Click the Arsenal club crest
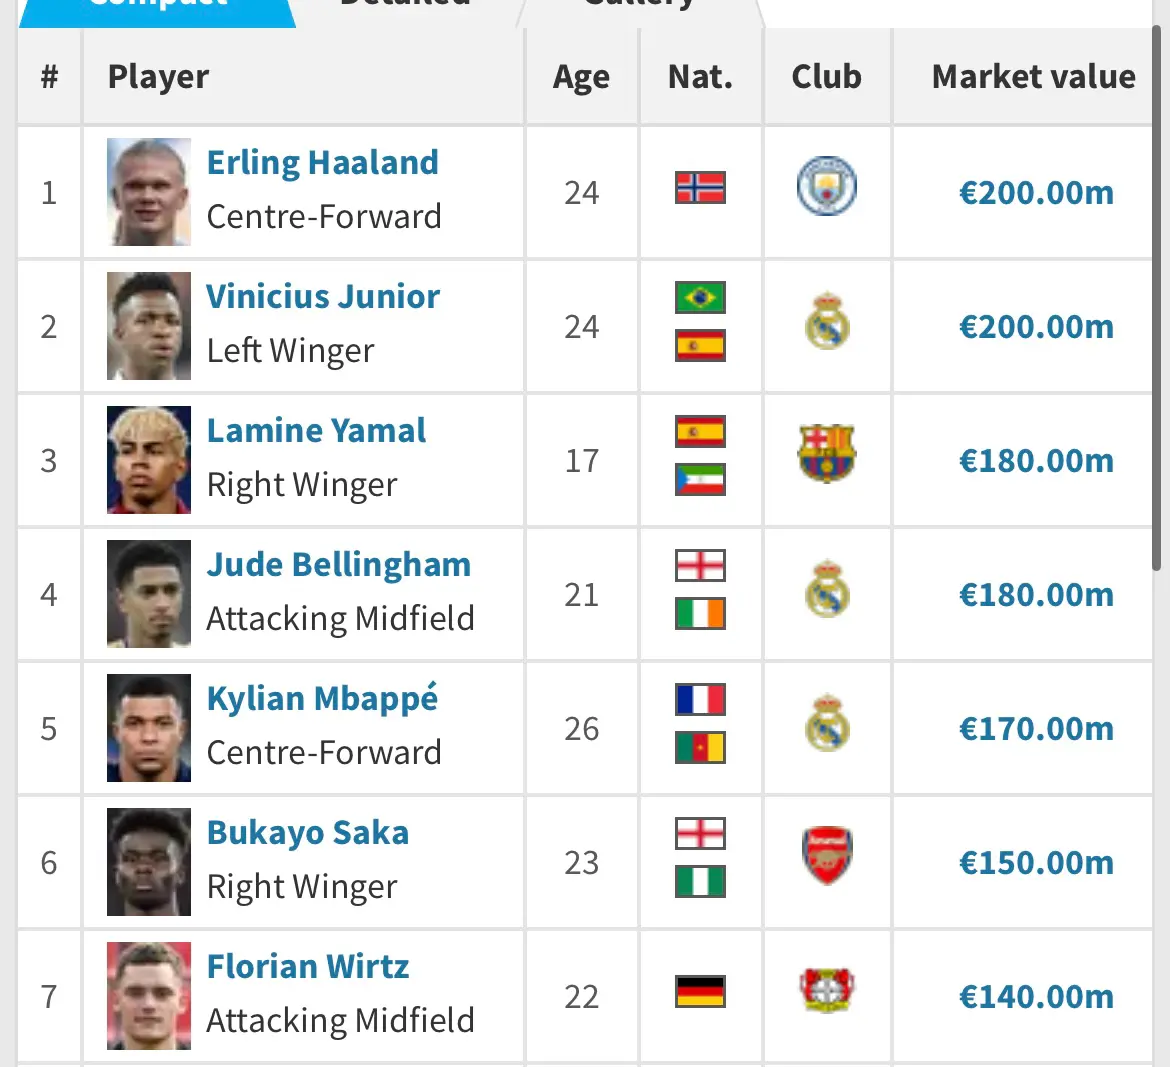This screenshot has width=1170, height=1067. click(x=827, y=855)
